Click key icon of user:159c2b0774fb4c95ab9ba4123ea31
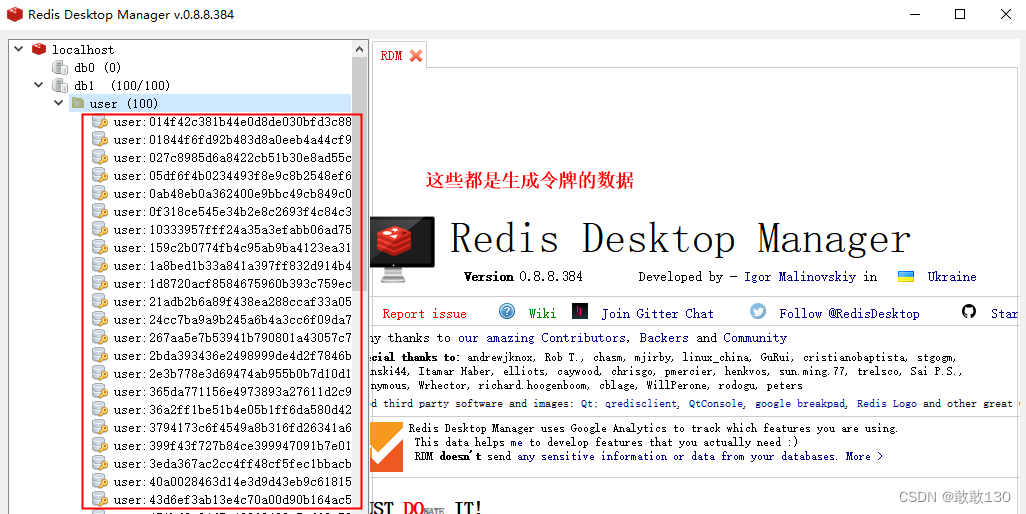 coord(99,247)
